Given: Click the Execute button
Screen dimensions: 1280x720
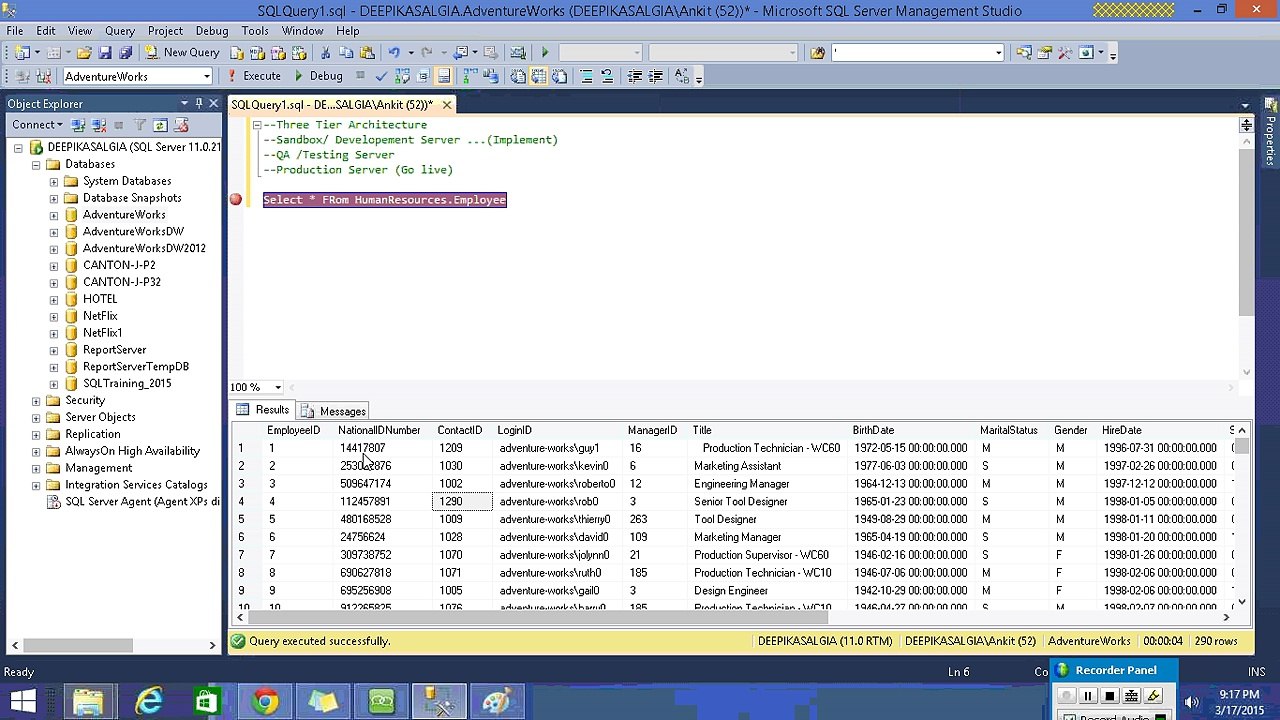Looking at the screenshot, I should pyautogui.click(x=254, y=76).
